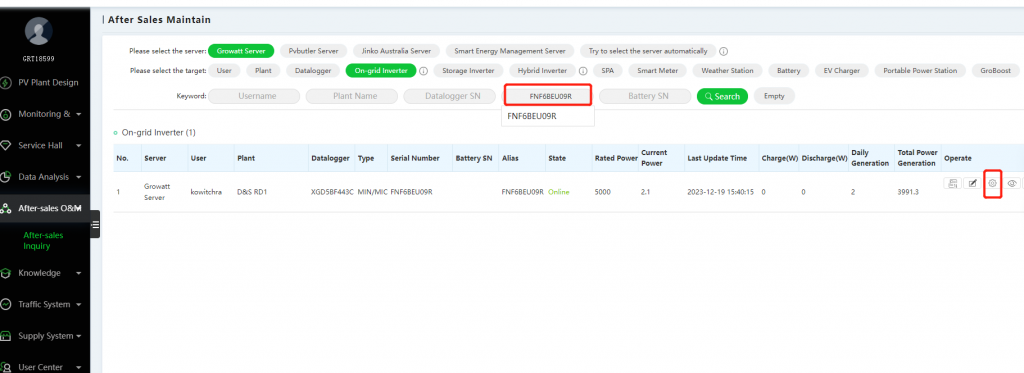Click the Monitoring sidebar icon
Image resolution: width=1024 pixels, height=373 pixels.
(6, 114)
